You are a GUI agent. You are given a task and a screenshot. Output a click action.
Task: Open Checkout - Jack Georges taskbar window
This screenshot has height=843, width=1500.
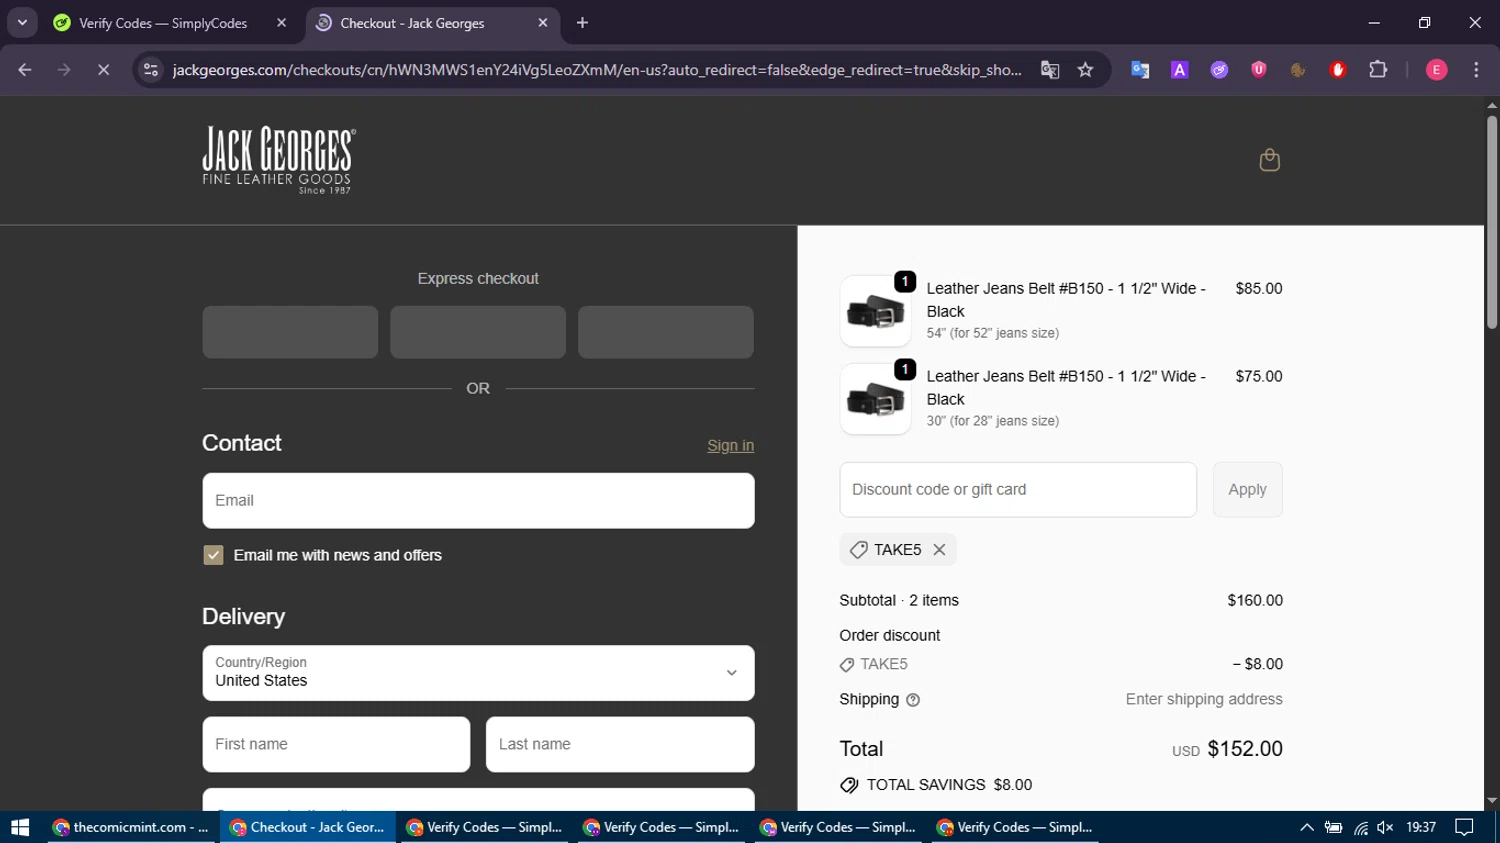point(308,827)
